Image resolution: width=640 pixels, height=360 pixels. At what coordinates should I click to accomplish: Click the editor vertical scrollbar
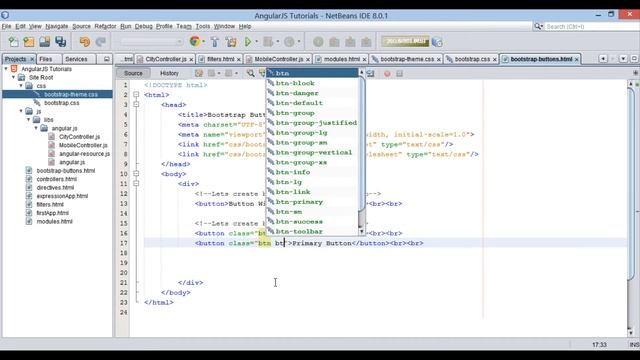tap(631, 208)
